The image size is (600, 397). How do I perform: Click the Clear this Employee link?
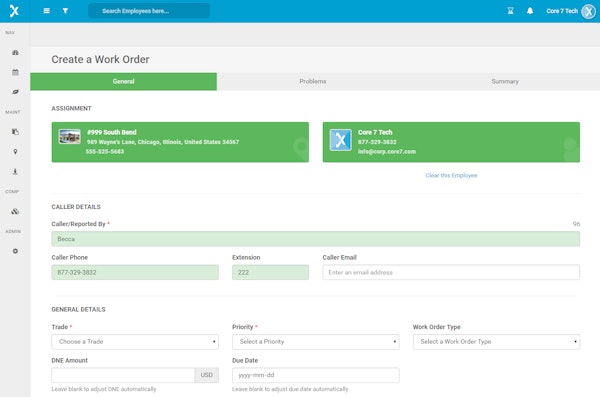coord(451,175)
